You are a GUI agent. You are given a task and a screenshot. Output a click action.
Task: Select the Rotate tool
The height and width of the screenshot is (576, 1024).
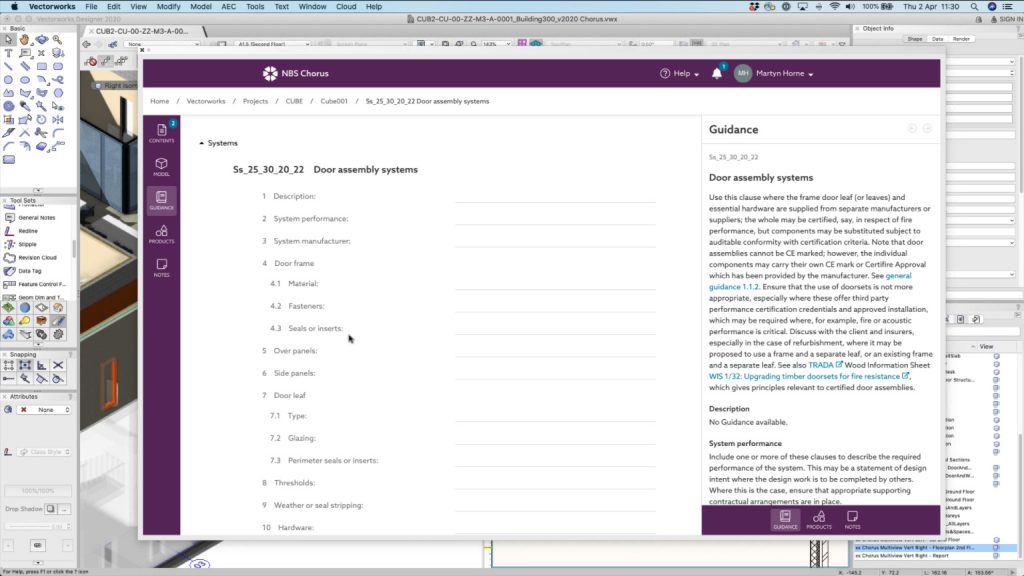42,120
